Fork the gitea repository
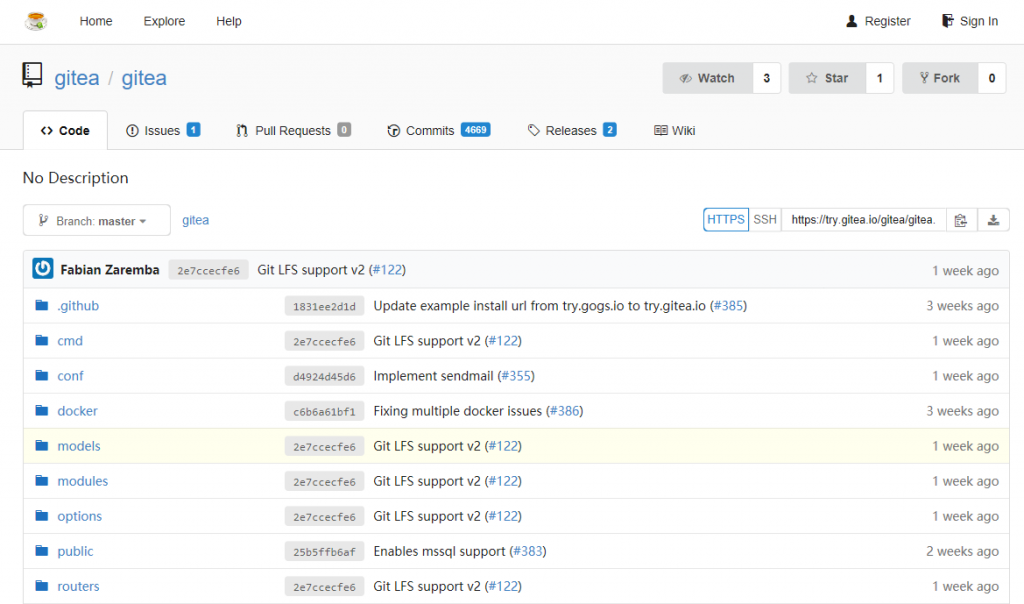The width and height of the screenshot is (1024, 604). (939, 77)
